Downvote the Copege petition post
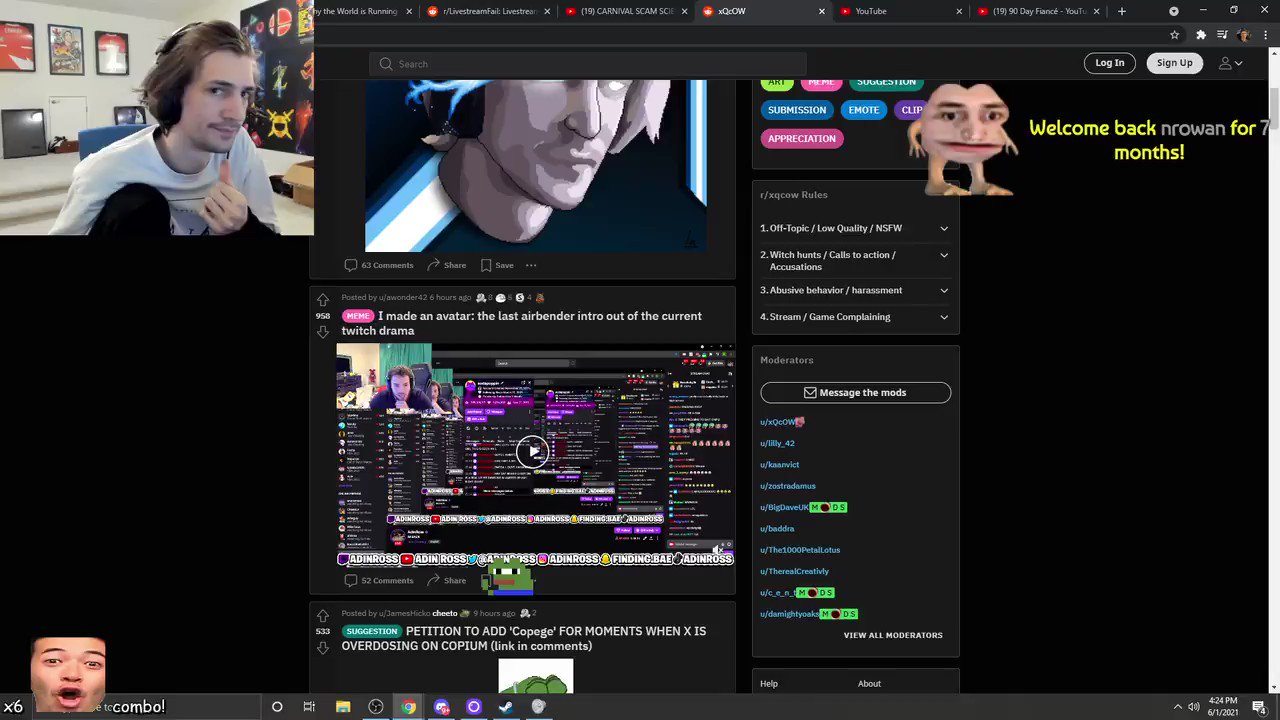 point(323,648)
